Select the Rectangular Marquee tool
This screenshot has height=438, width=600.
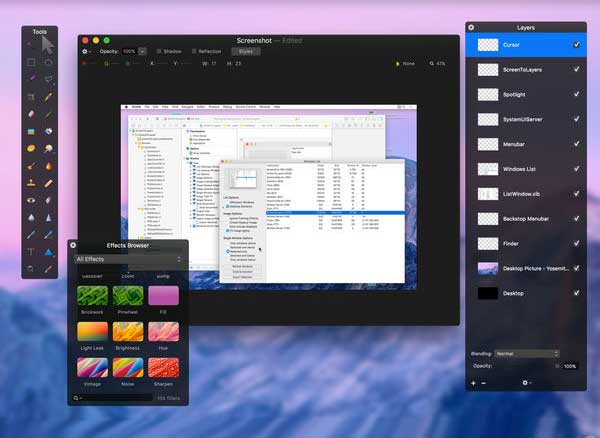(x=31, y=62)
